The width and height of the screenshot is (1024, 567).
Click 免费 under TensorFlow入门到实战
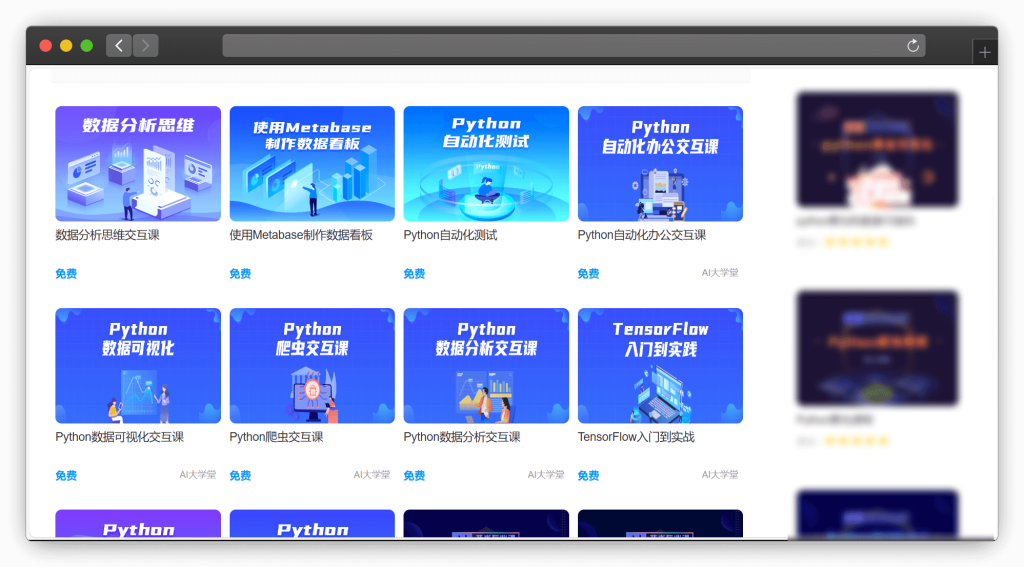point(588,476)
